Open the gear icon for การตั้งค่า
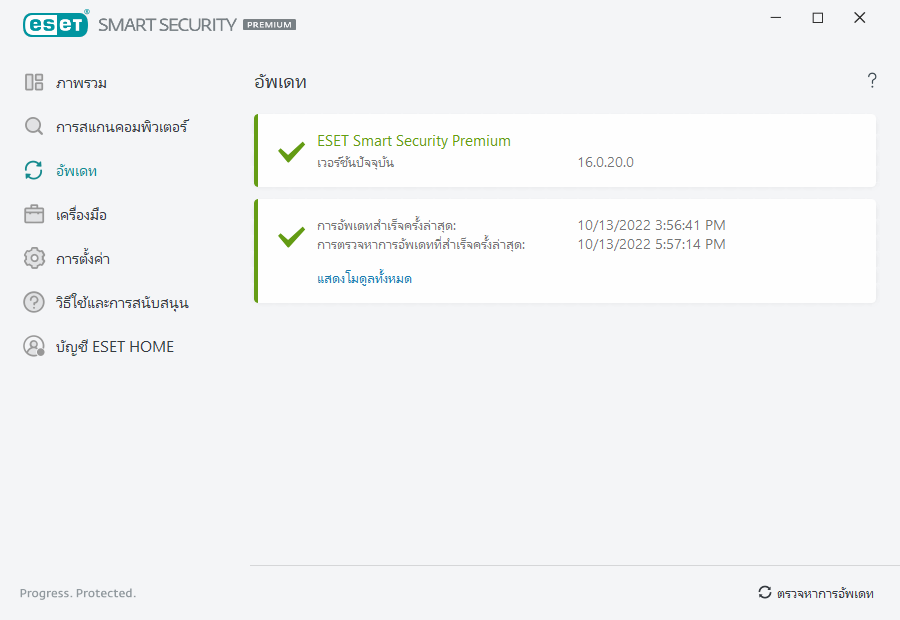 [34, 259]
